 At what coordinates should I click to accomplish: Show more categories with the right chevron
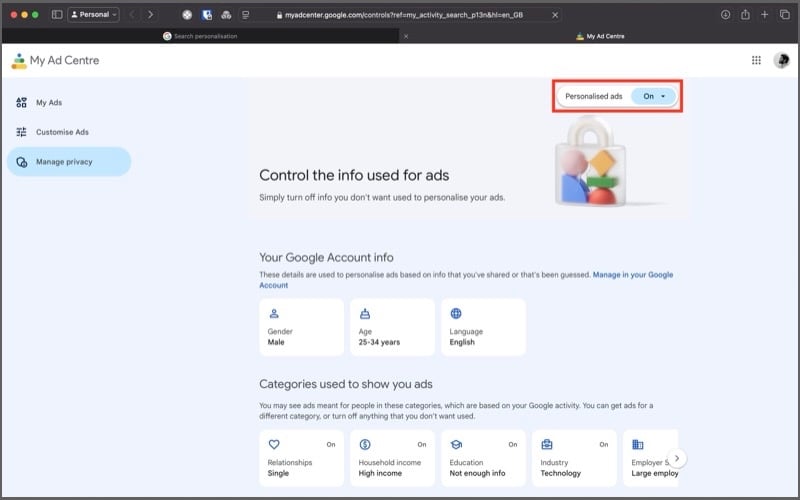pyautogui.click(x=677, y=458)
